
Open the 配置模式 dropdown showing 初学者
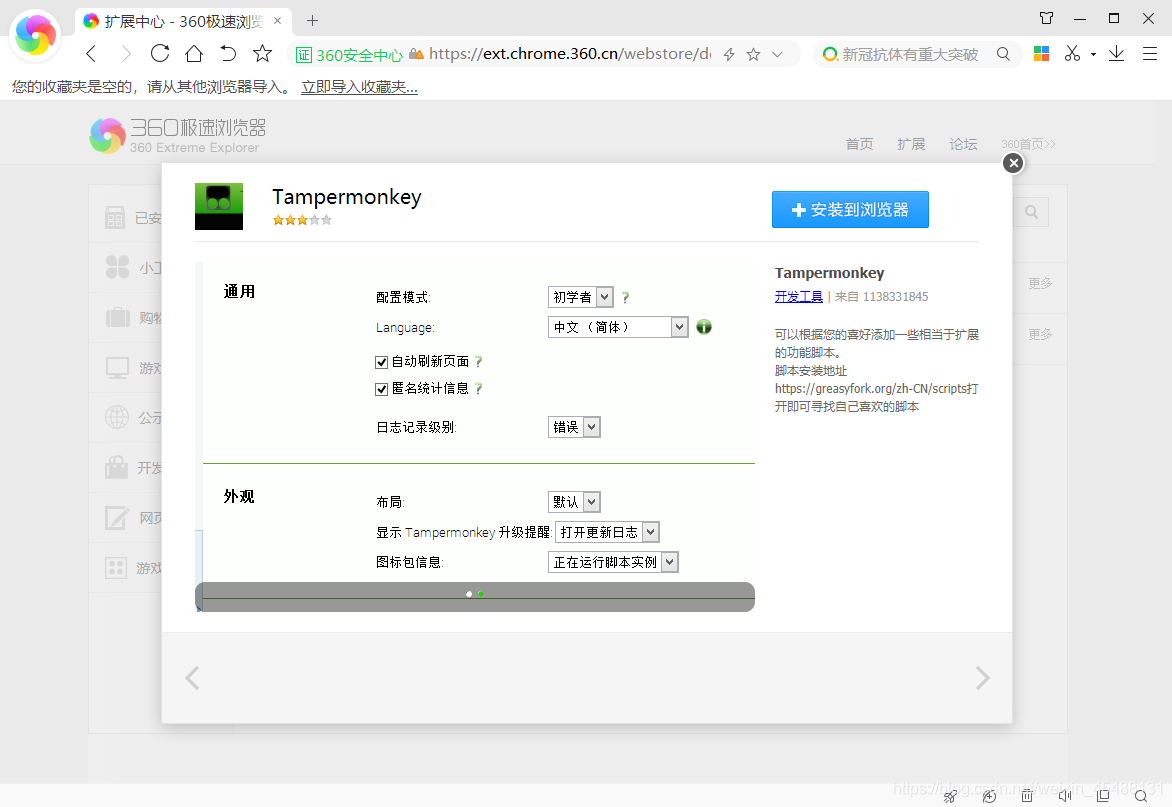coord(581,297)
